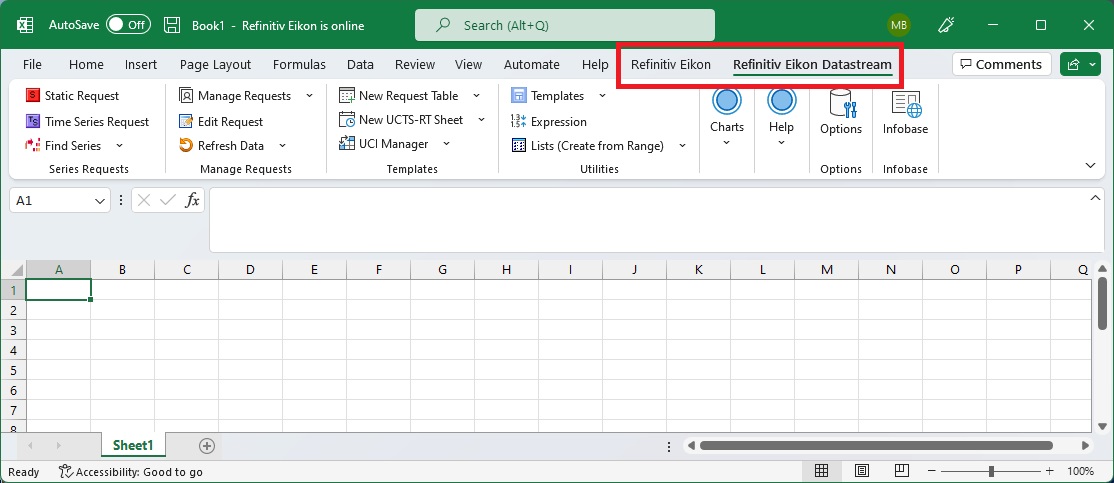Switch to the Data tab
The height and width of the screenshot is (483, 1114).
click(360, 65)
